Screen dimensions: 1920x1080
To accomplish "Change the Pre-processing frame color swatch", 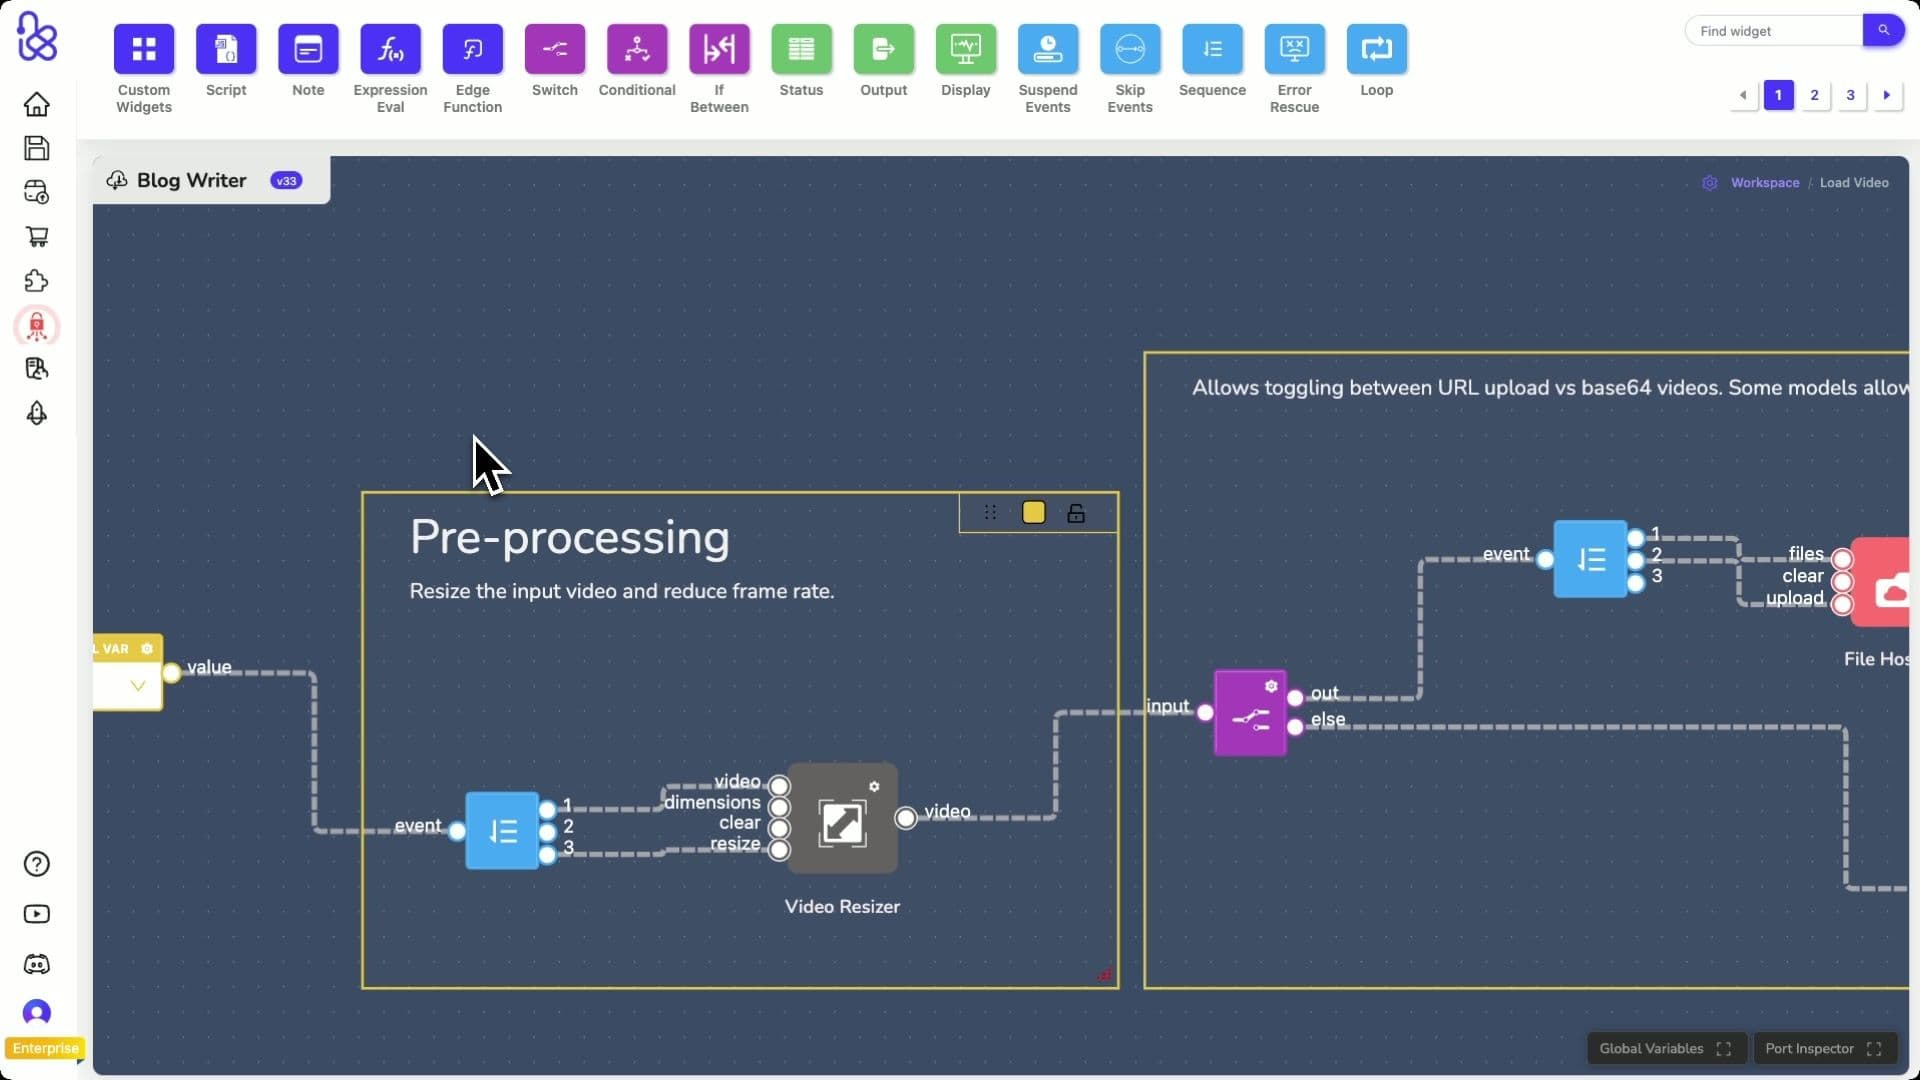I will pyautogui.click(x=1033, y=512).
